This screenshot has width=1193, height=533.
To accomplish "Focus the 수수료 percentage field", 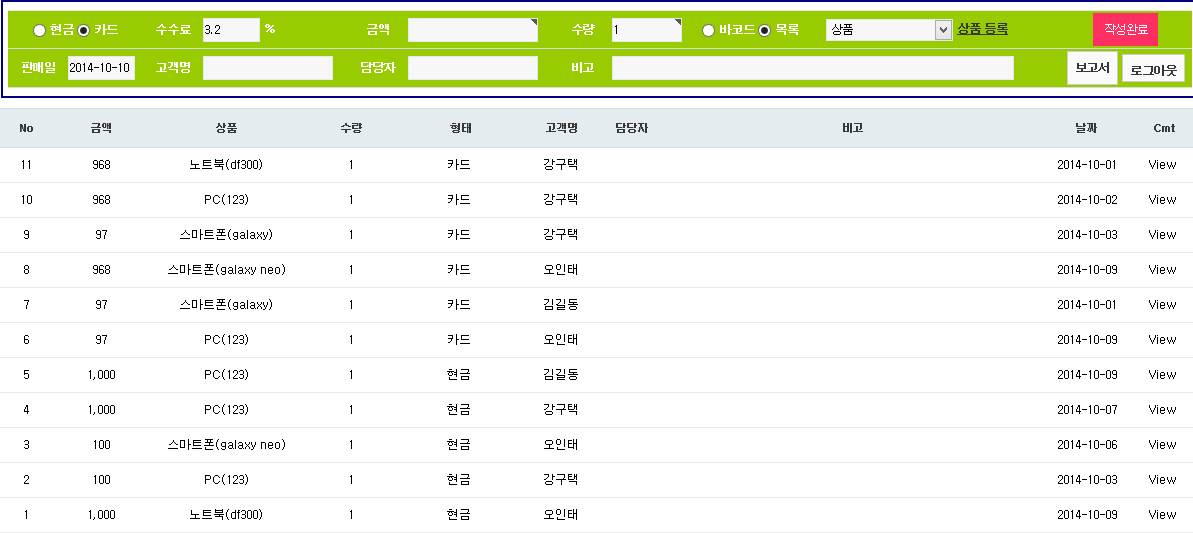I will pyautogui.click(x=230, y=30).
